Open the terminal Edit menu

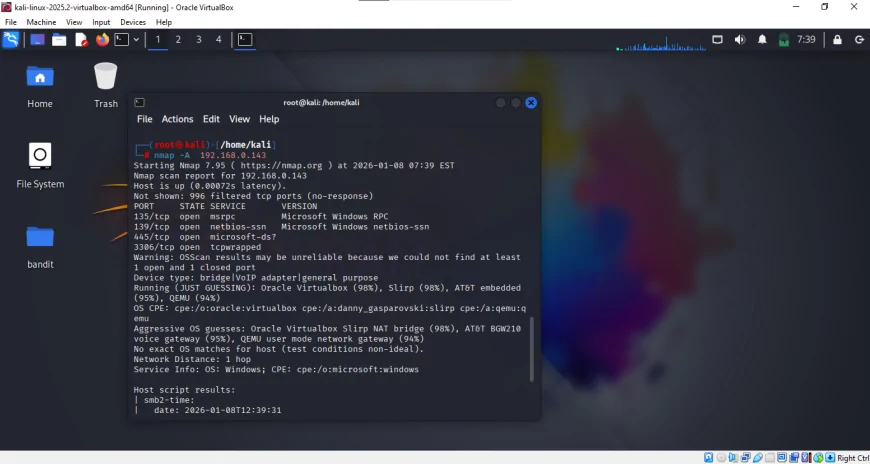[211, 119]
